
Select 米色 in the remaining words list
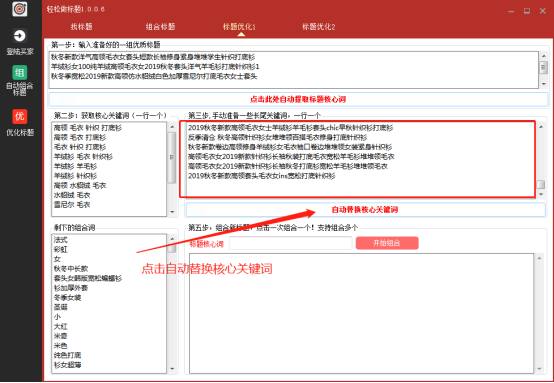tap(60, 346)
